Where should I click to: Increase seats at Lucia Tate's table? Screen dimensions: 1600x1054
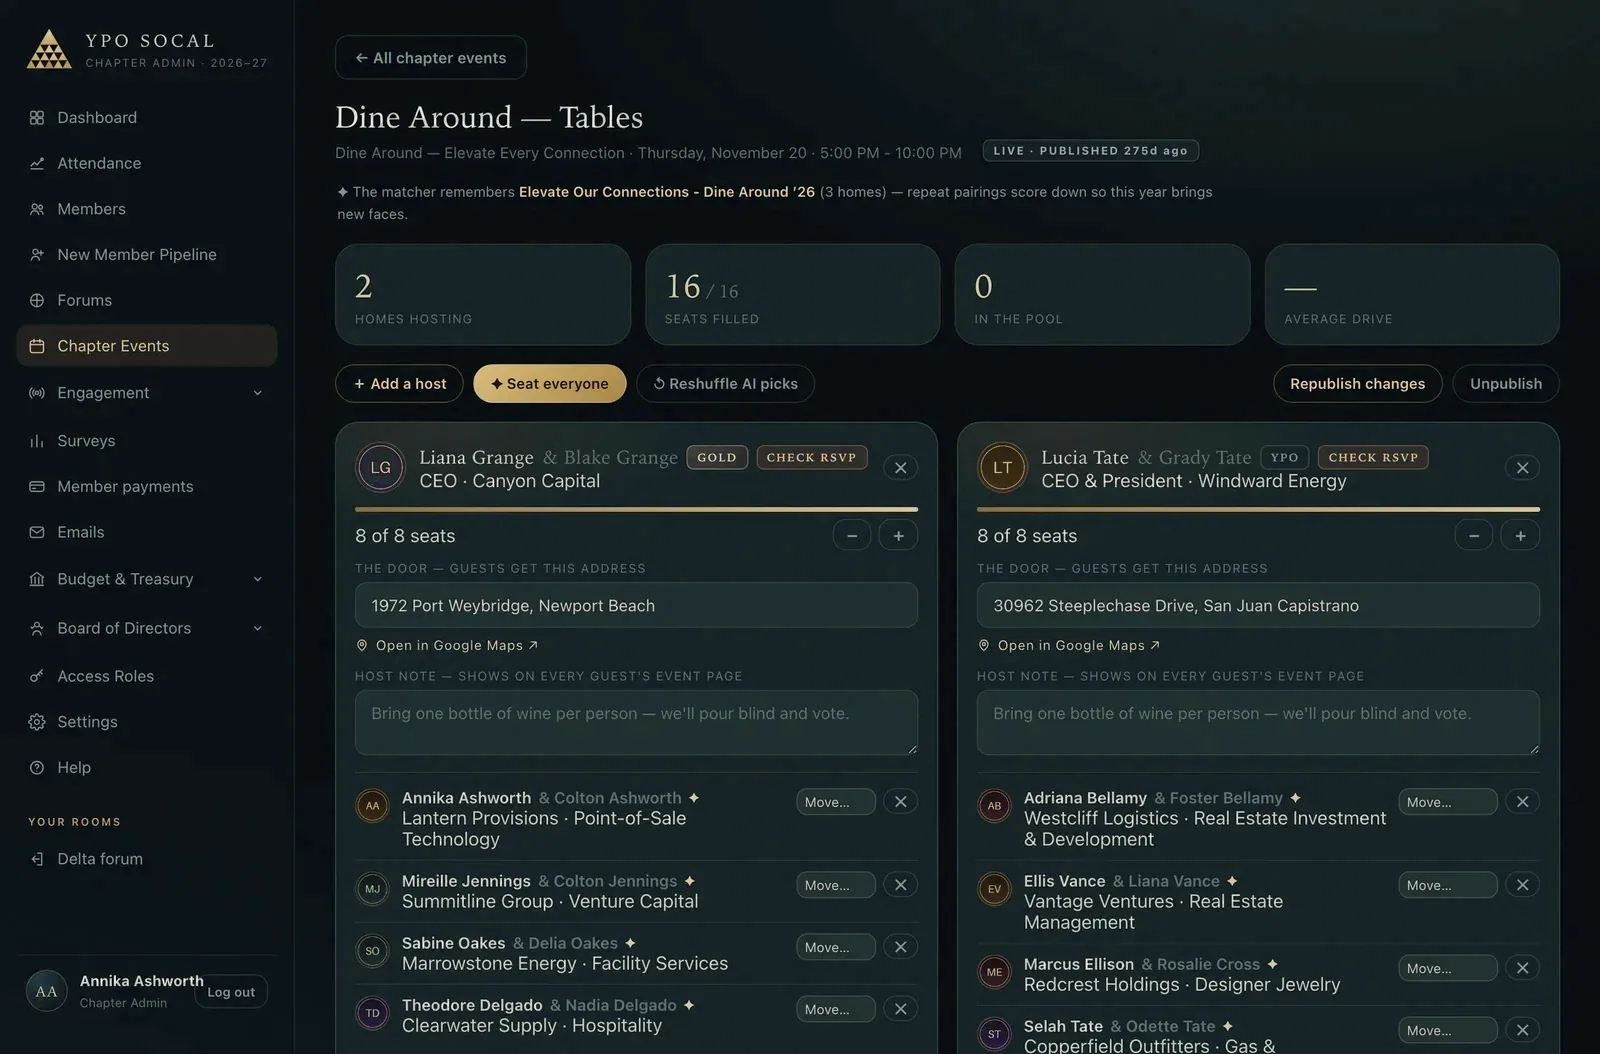point(1521,536)
